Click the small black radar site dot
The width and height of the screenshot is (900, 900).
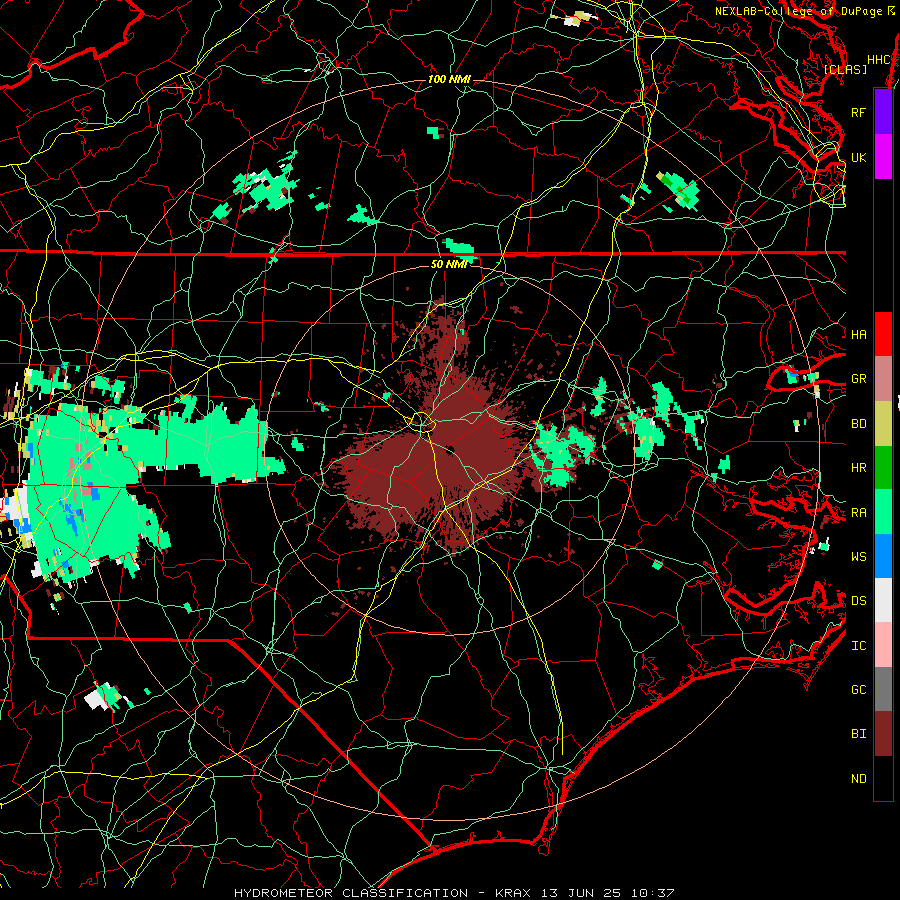tap(451, 449)
